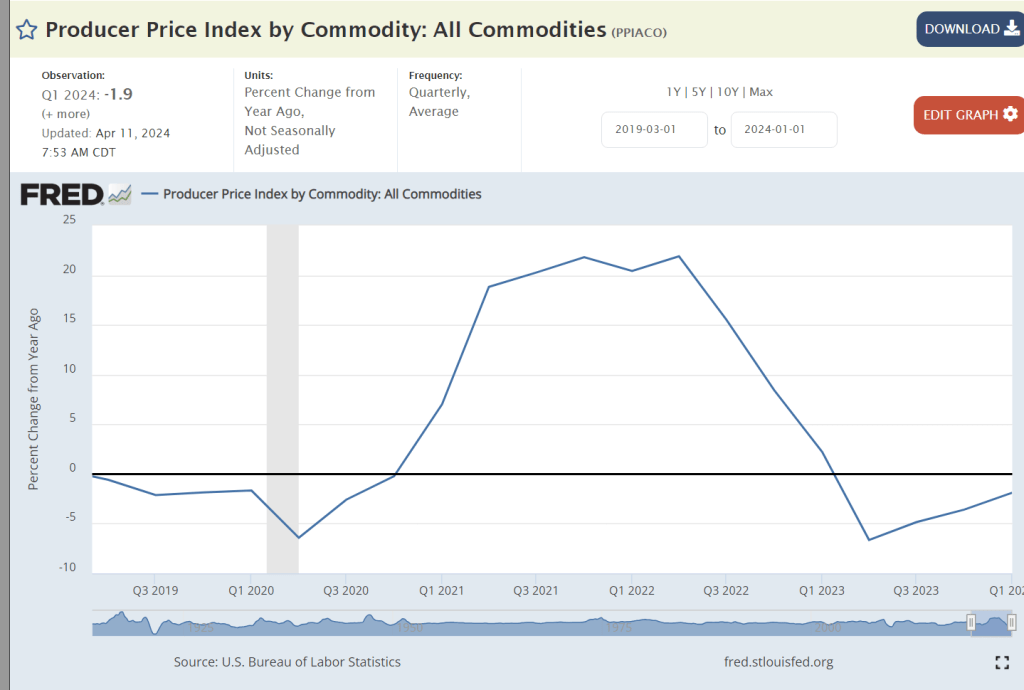Click the gear icon in Edit Graph
This screenshot has height=690, width=1024.
point(1010,114)
